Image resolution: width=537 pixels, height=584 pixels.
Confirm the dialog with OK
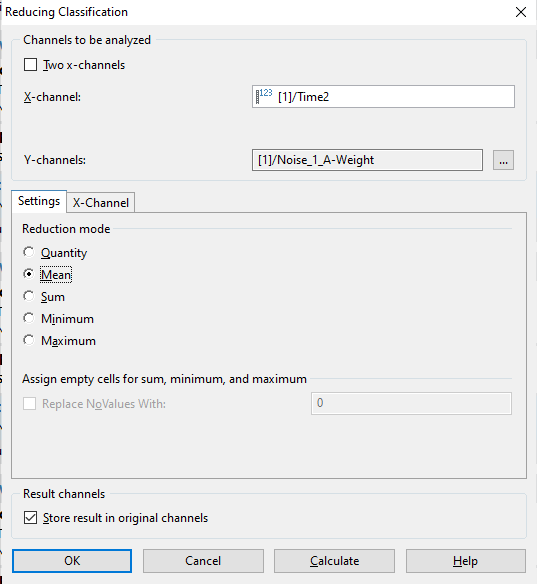72,561
